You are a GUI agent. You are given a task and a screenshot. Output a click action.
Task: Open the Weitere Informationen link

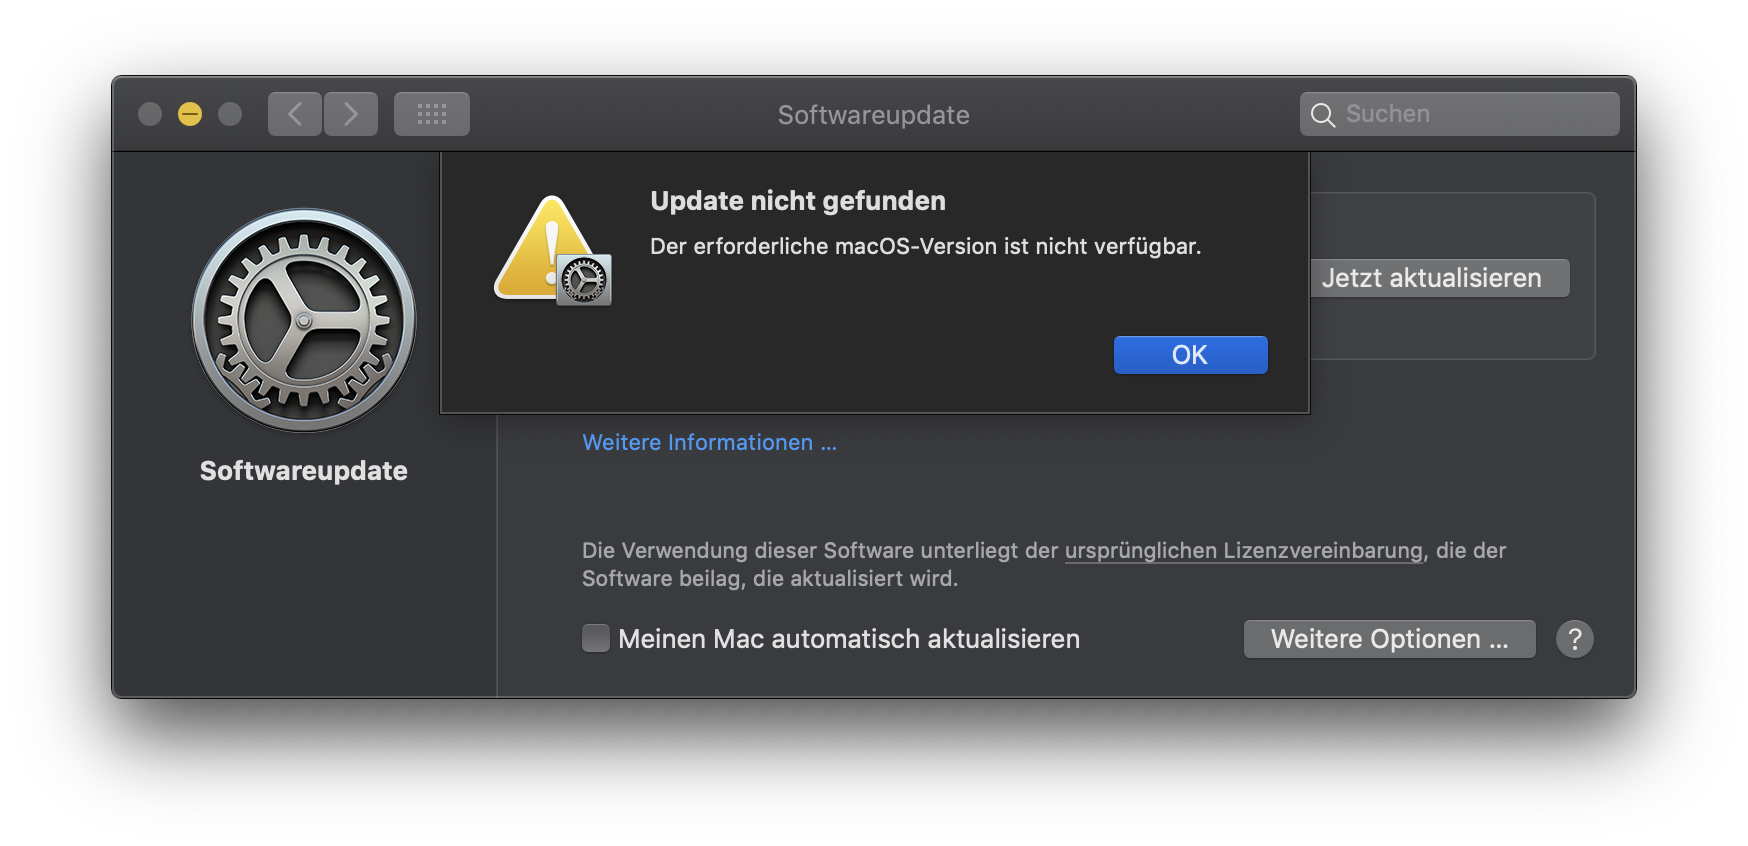709,442
